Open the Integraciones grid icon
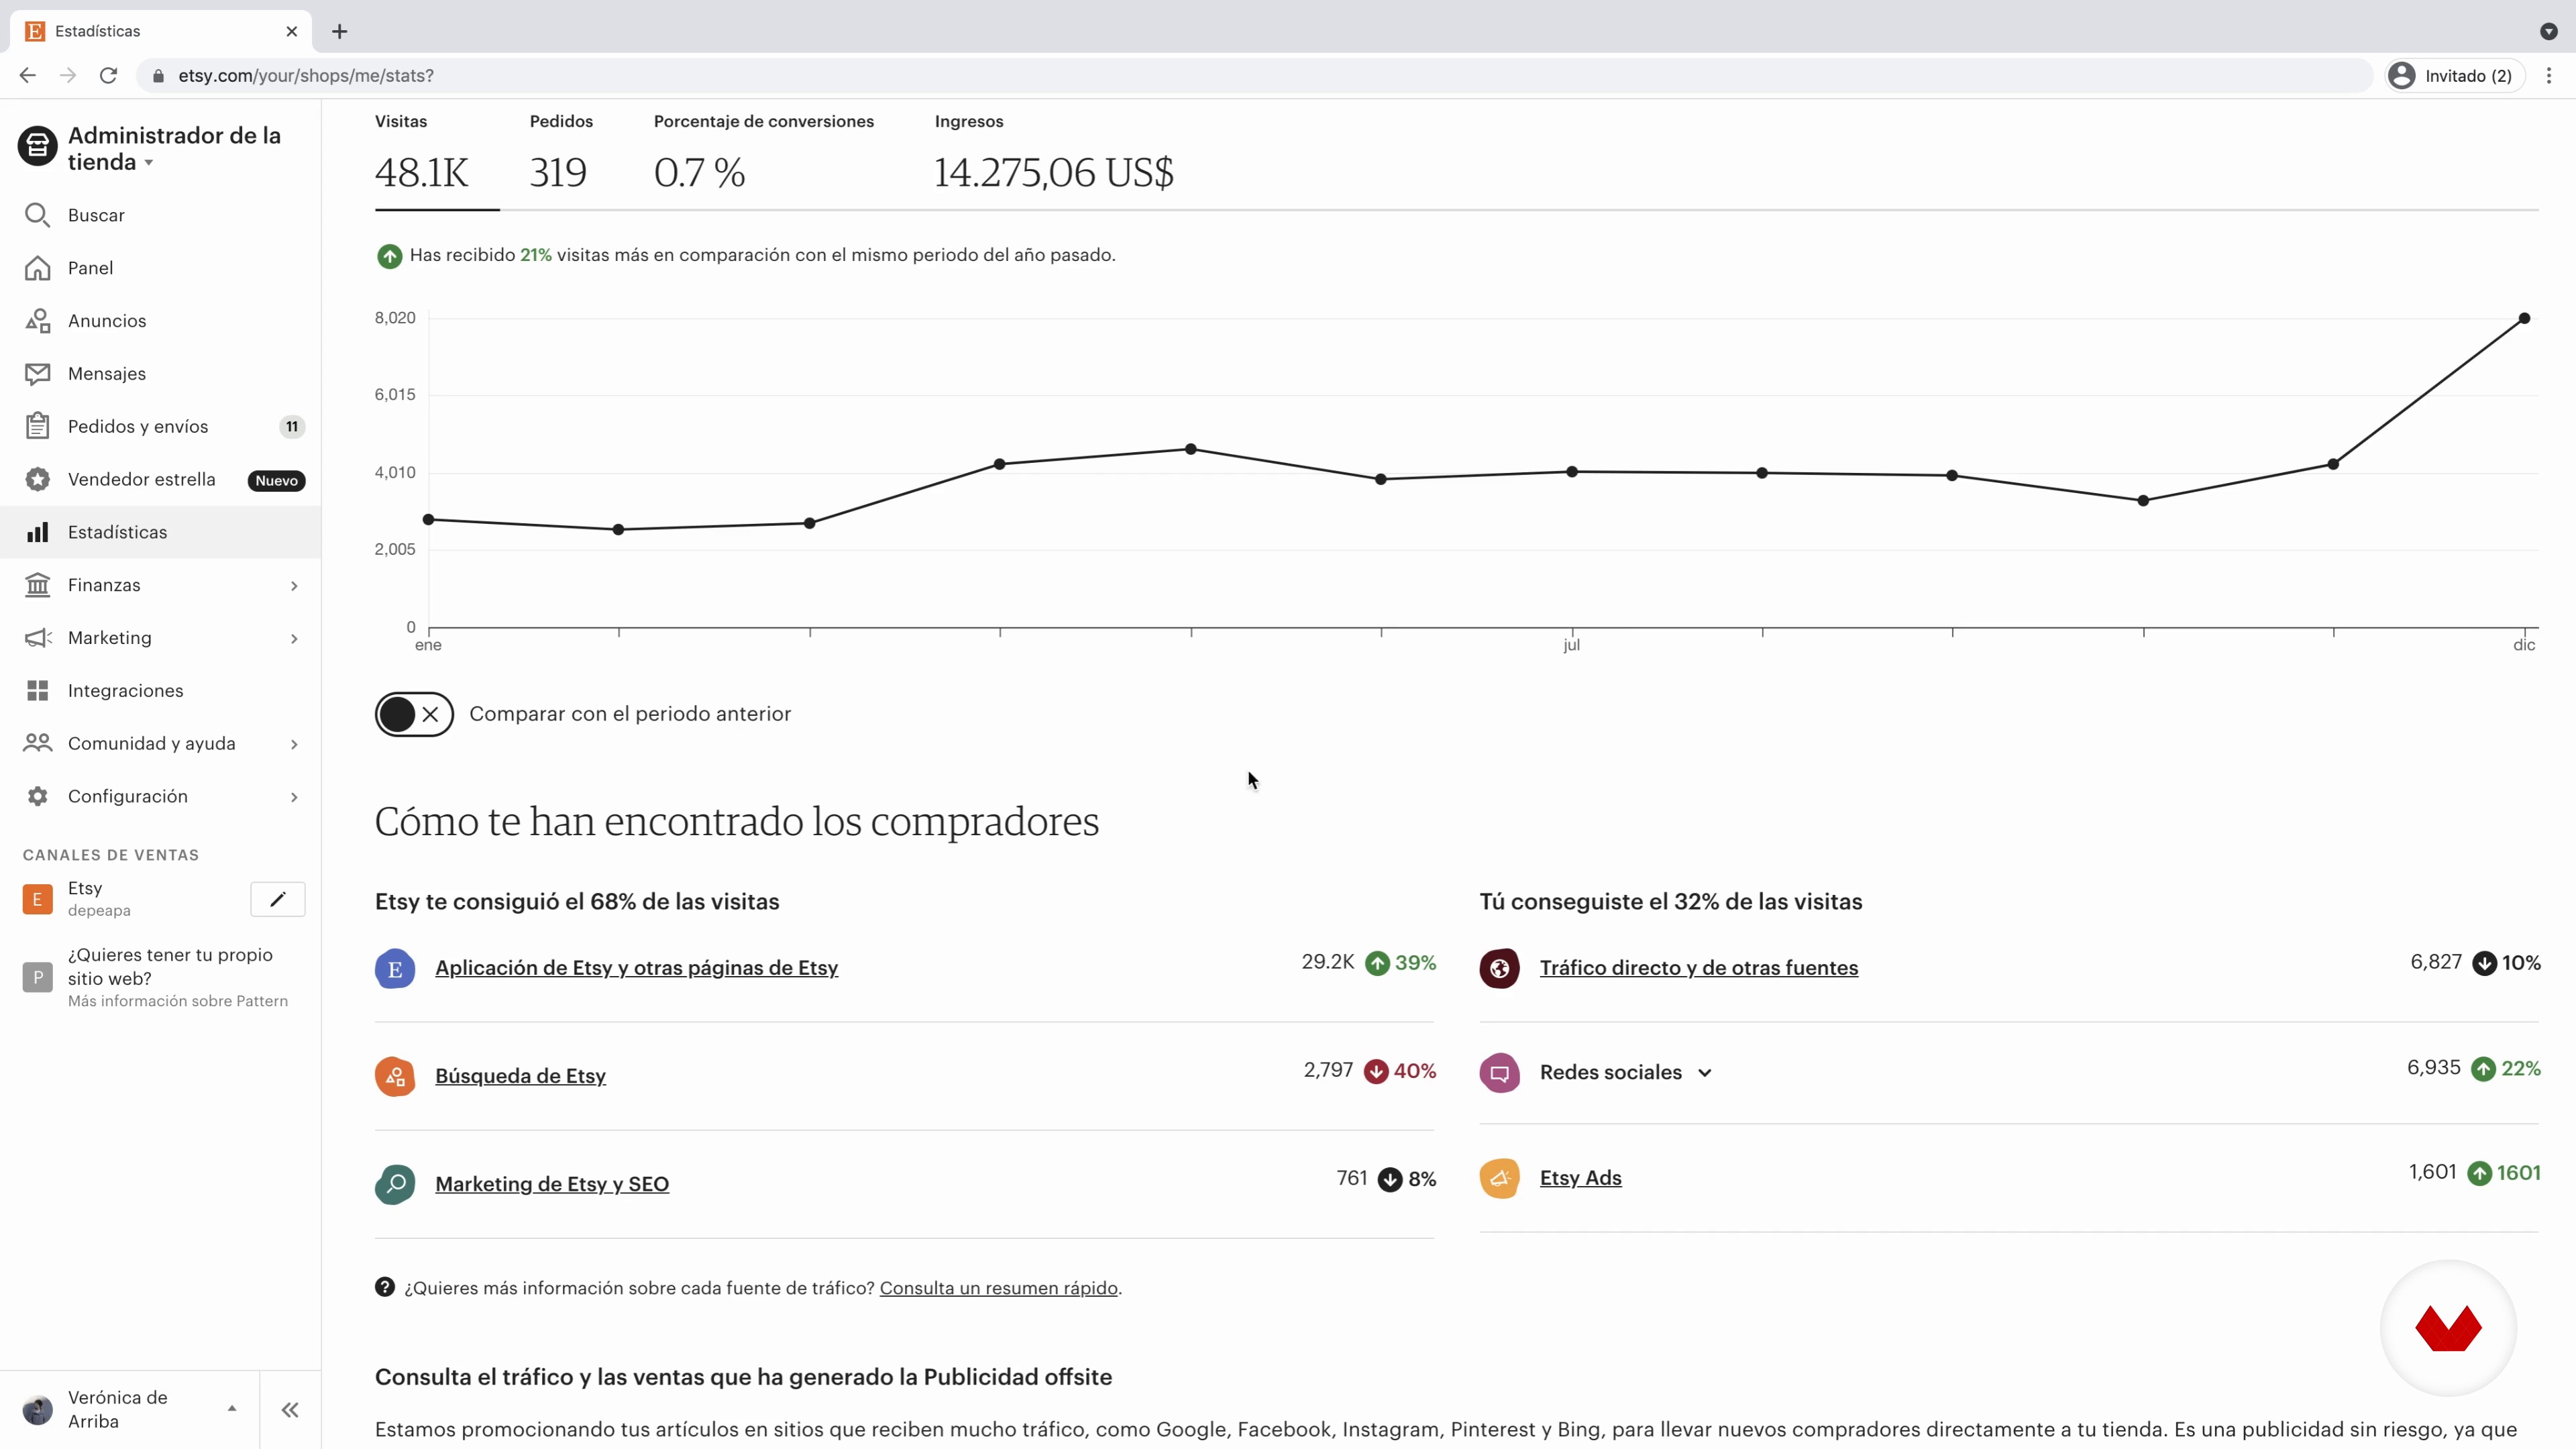Image resolution: width=2576 pixels, height=1449 pixels. click(37, 691)
